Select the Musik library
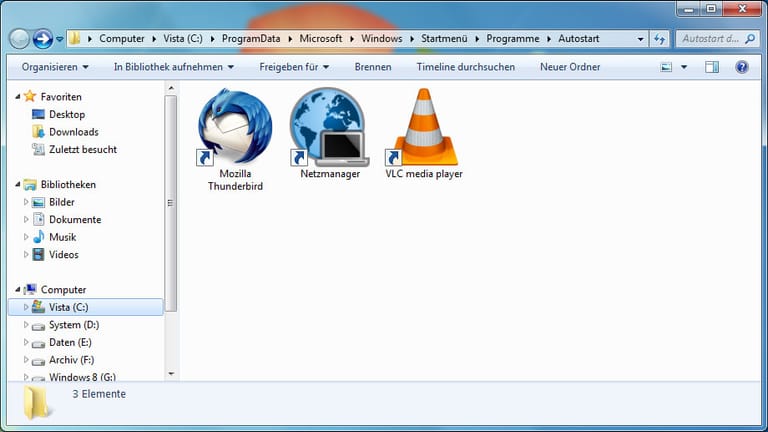 coord(62,237)
